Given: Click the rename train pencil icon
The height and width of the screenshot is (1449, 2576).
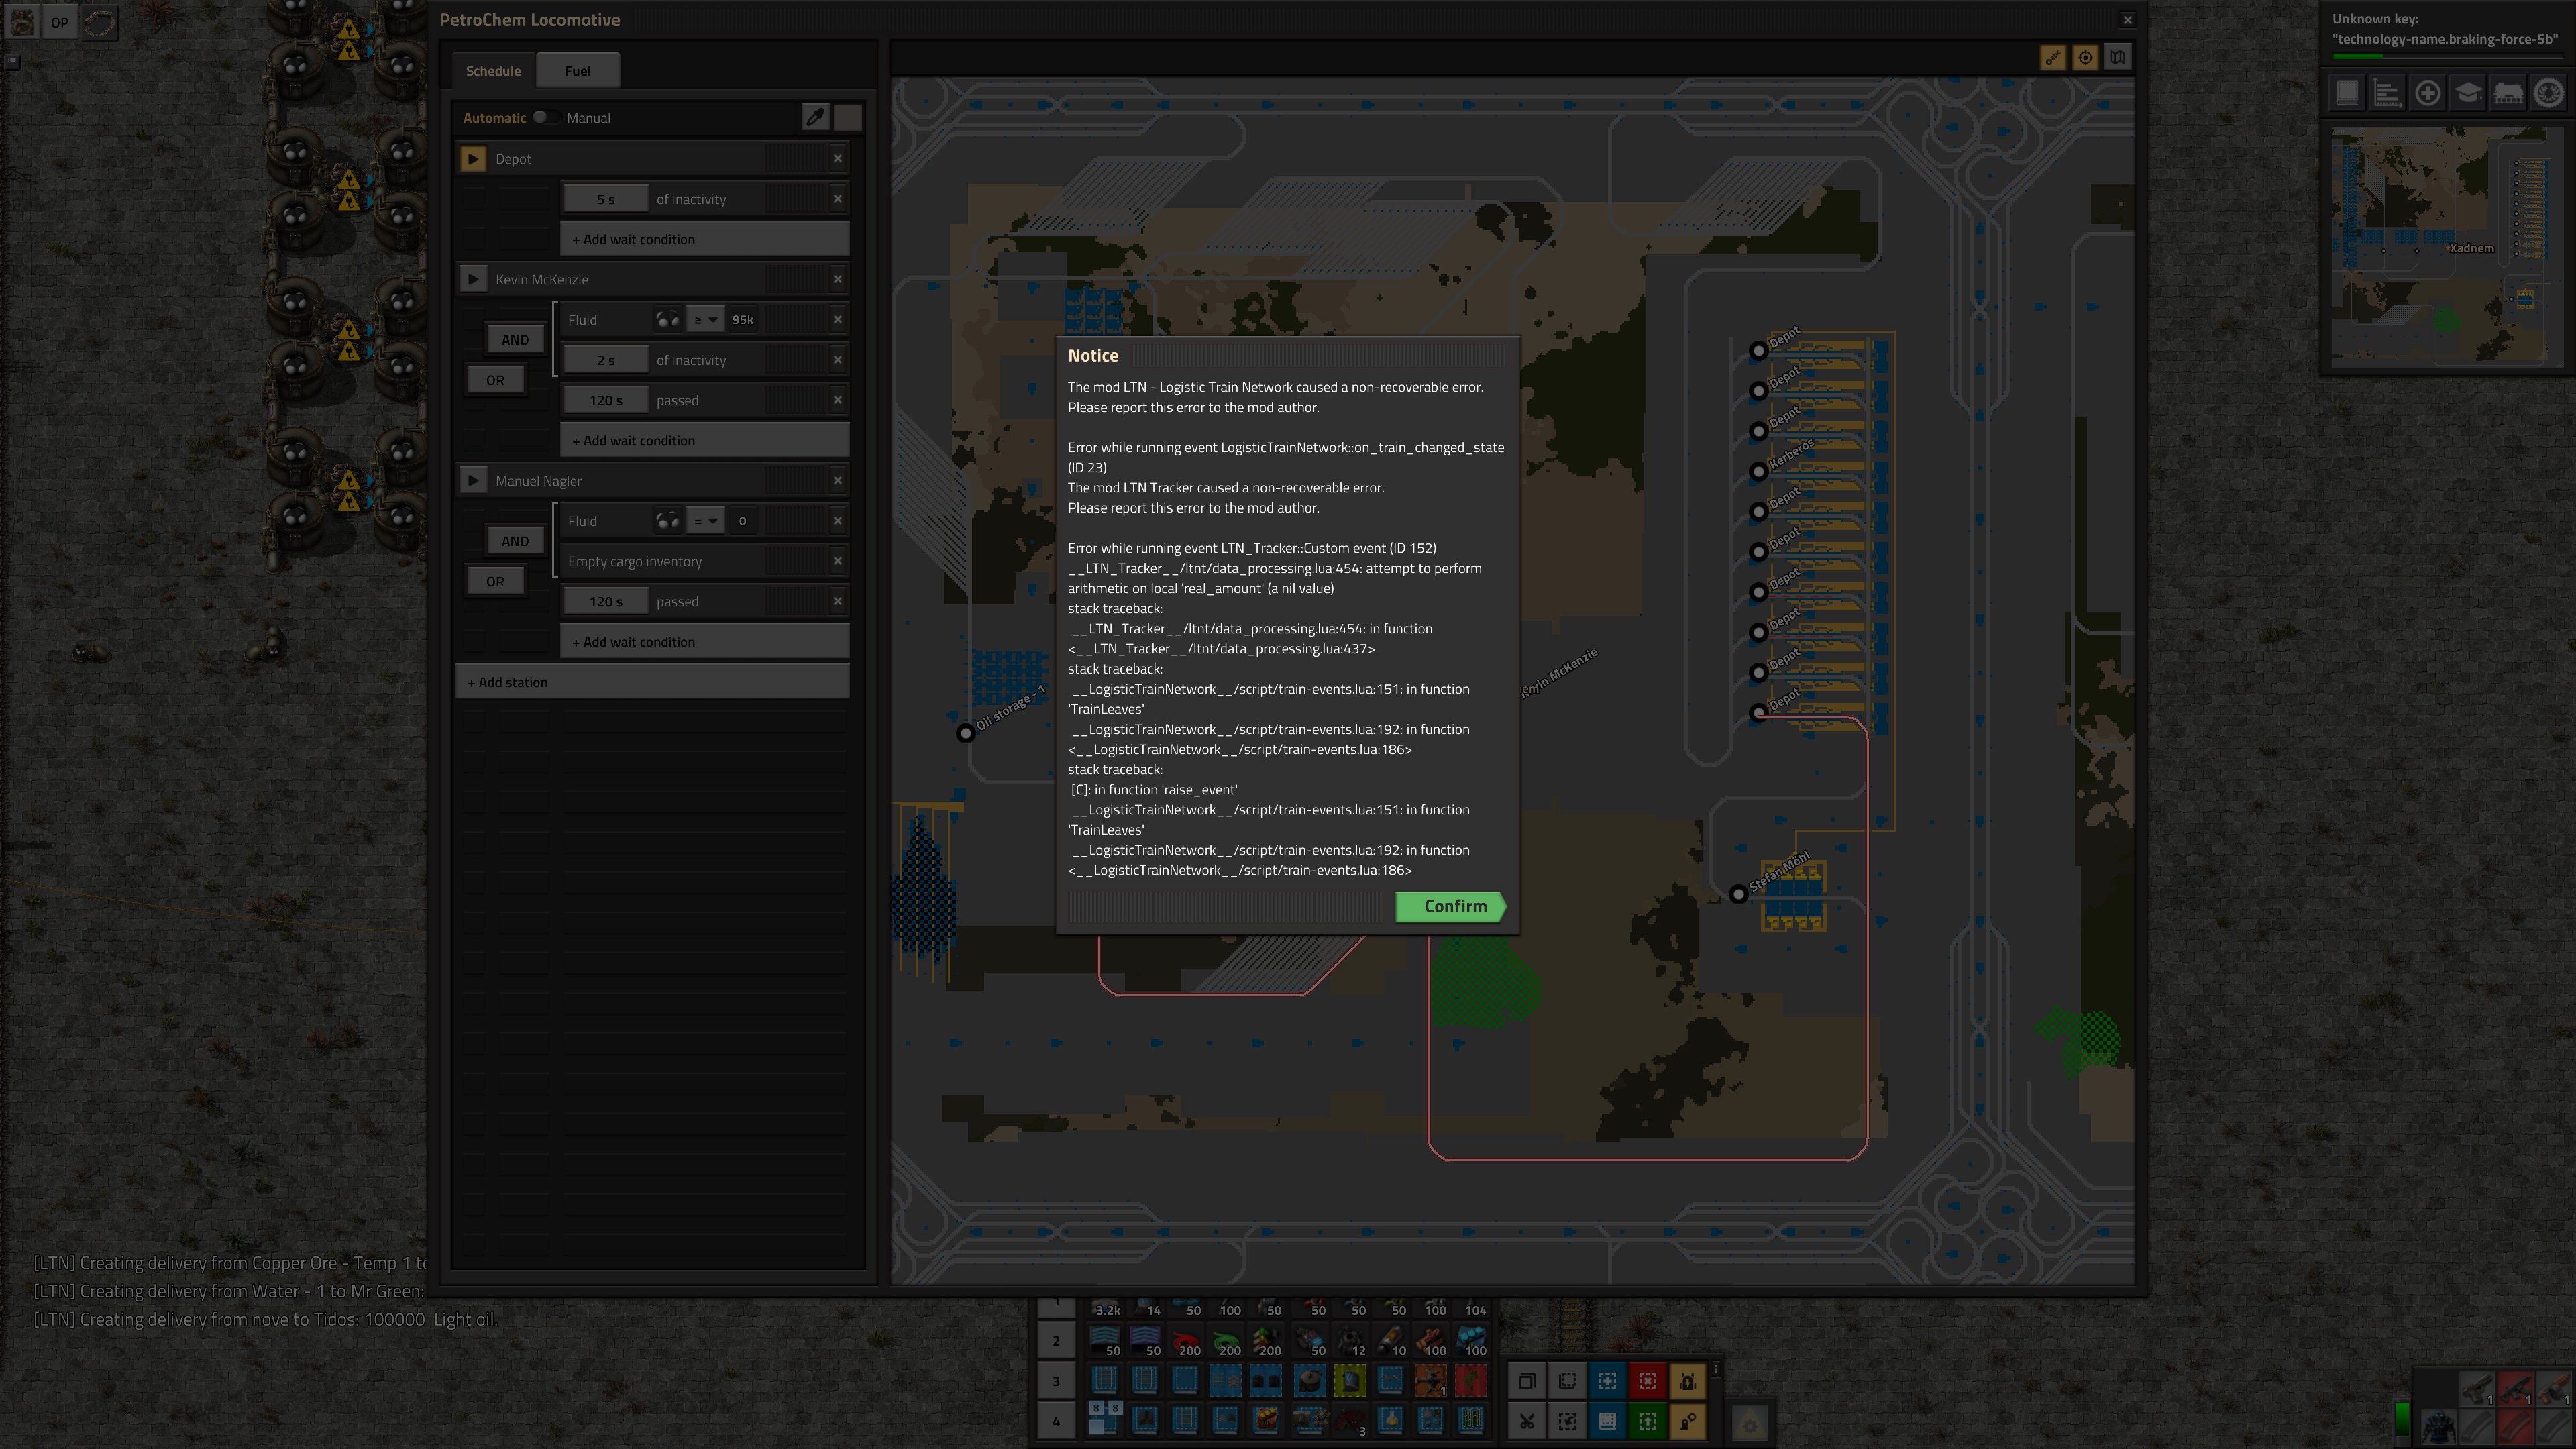Looking at the screenshot, I should 815,118.
